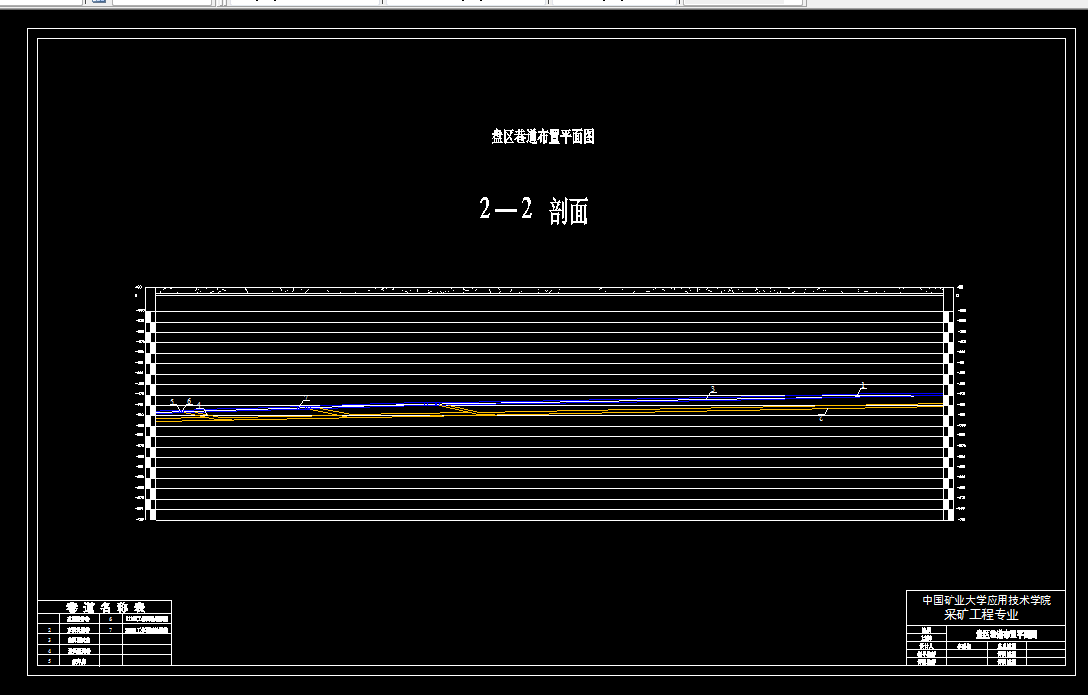Click the drawing name cell in the title block

tap(1006, 634)
